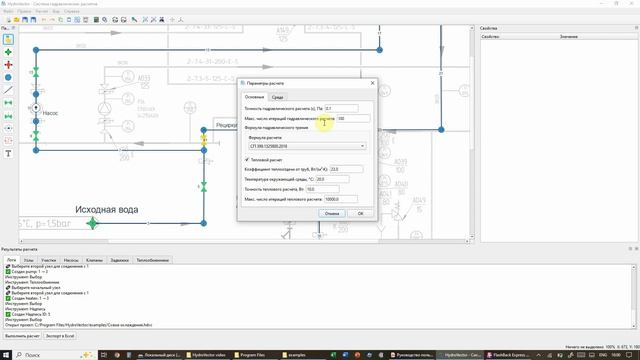
Task: Click OK in the parameters dialog
Action: tap(360, 213)
